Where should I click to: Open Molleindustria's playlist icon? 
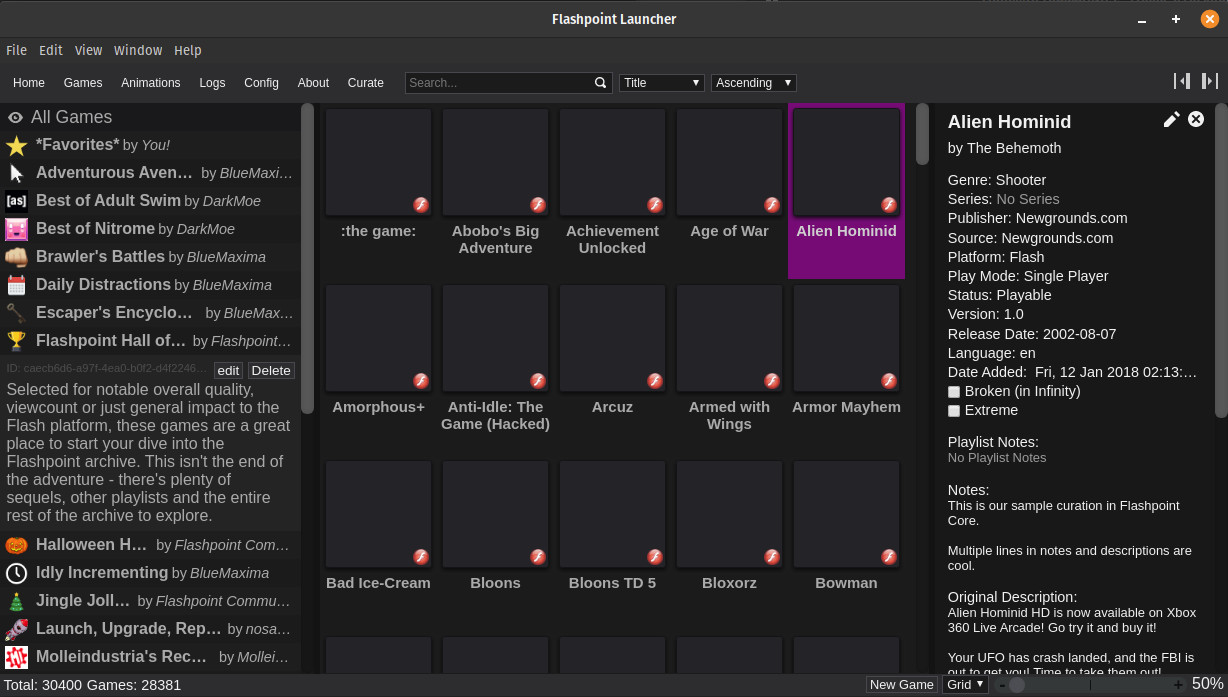[x=16, y=657]
